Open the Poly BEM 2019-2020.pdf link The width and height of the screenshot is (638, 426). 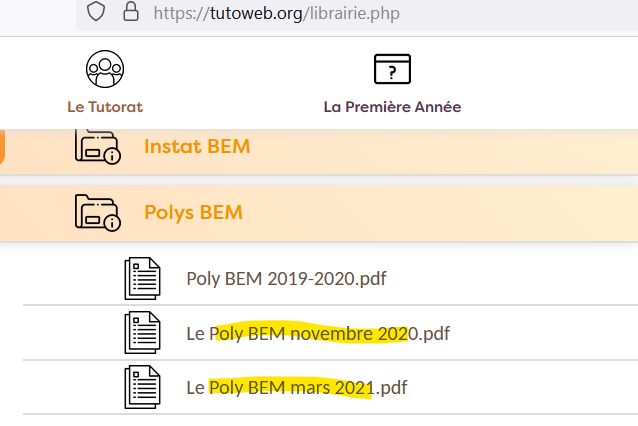click(x=286, y=278)
